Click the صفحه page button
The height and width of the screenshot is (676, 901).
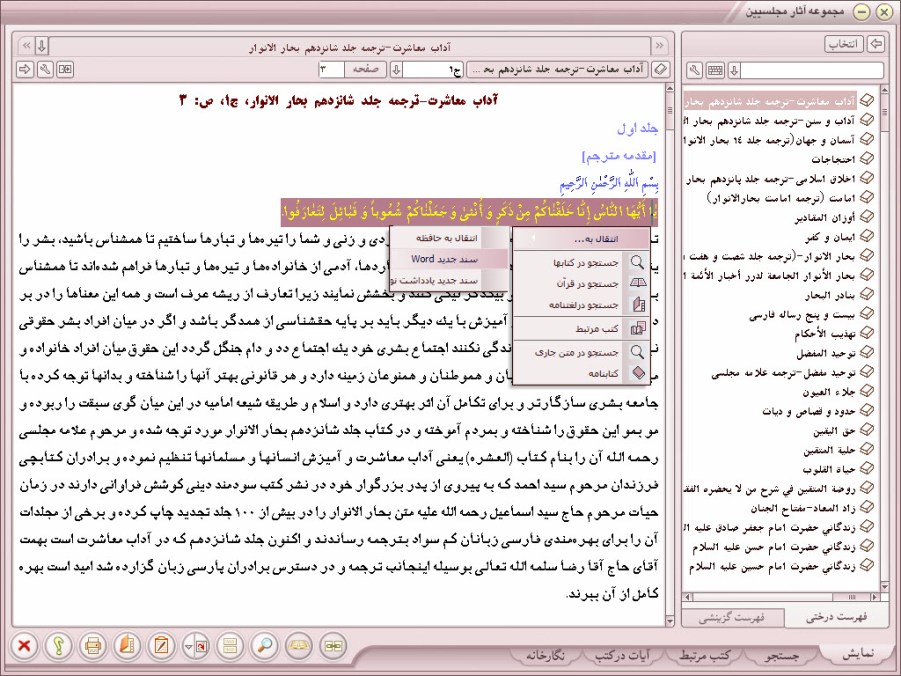[x=365, y=69]
